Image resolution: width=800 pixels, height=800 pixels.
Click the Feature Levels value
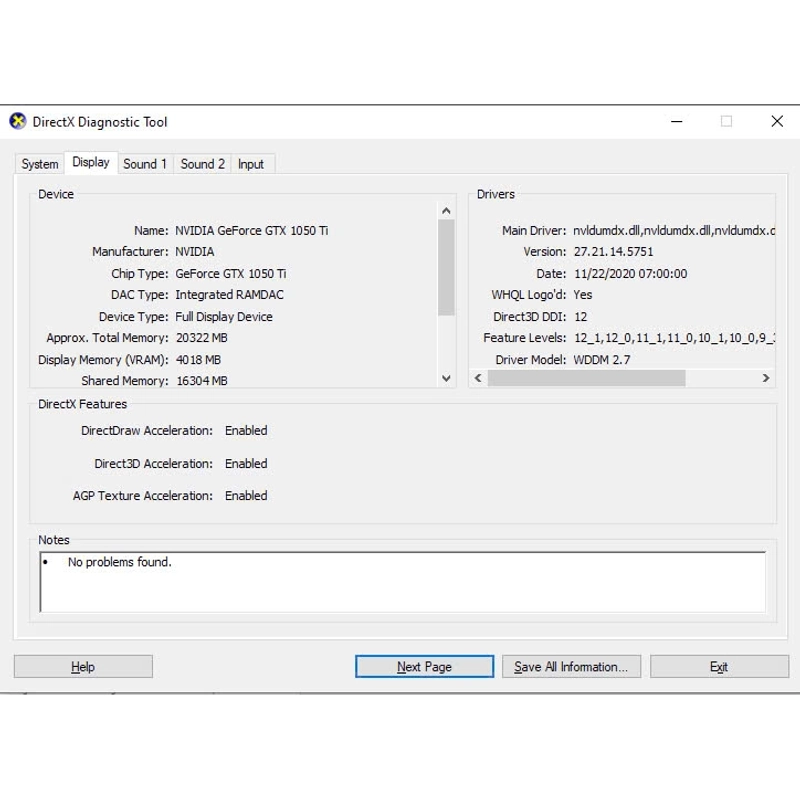[x=674, y=338]
